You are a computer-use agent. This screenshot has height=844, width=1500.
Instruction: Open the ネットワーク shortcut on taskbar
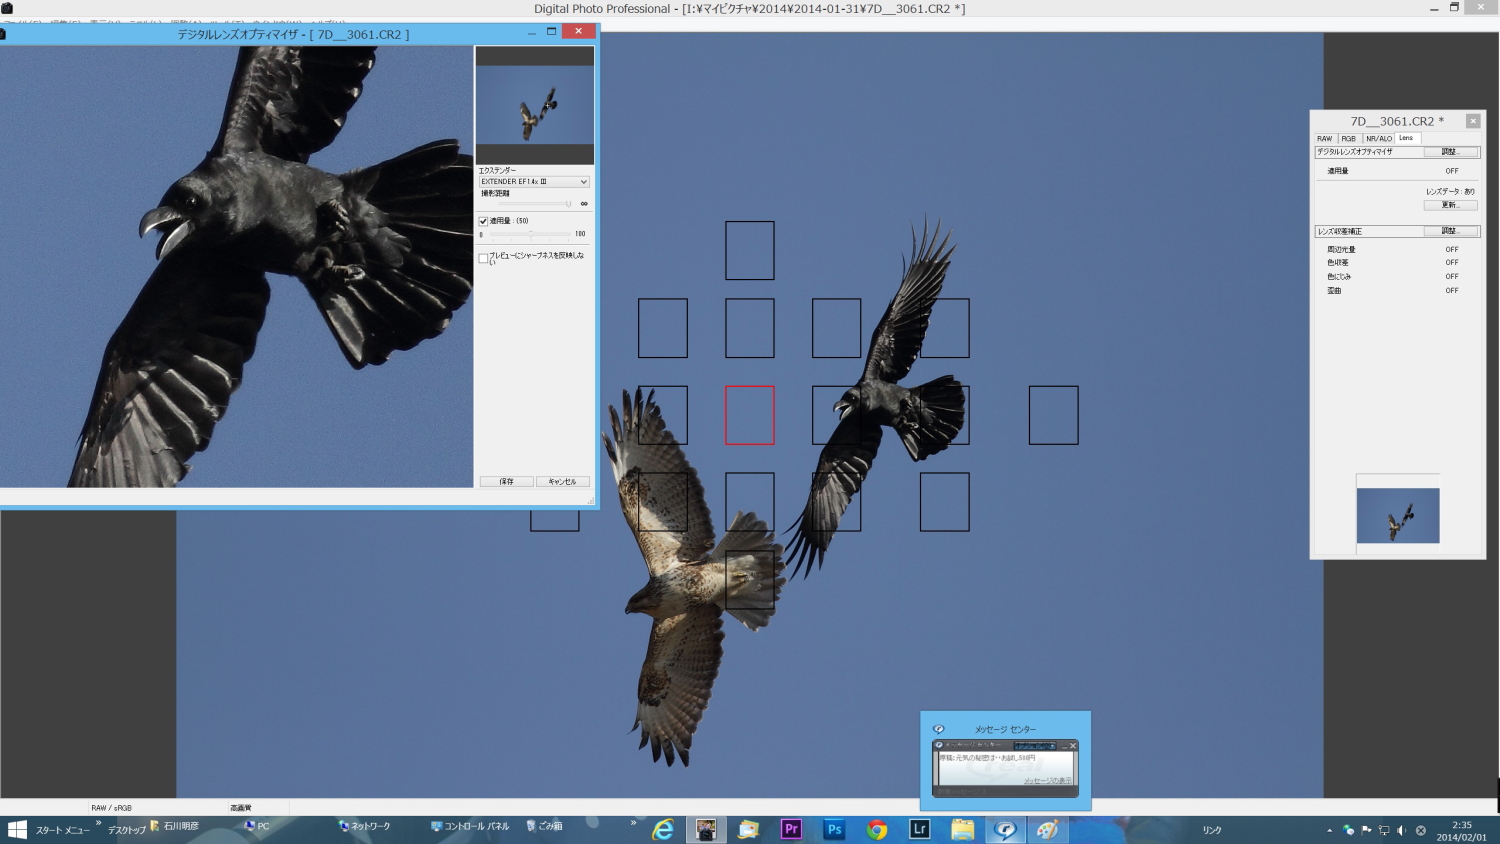[x=364, y=826]
